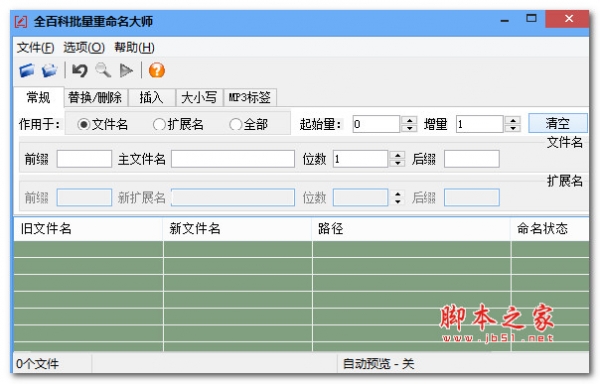Image resolution: width=600 pixels, height=384 pixels.
Task: Click the 起始量 input field
Action: 376,124
